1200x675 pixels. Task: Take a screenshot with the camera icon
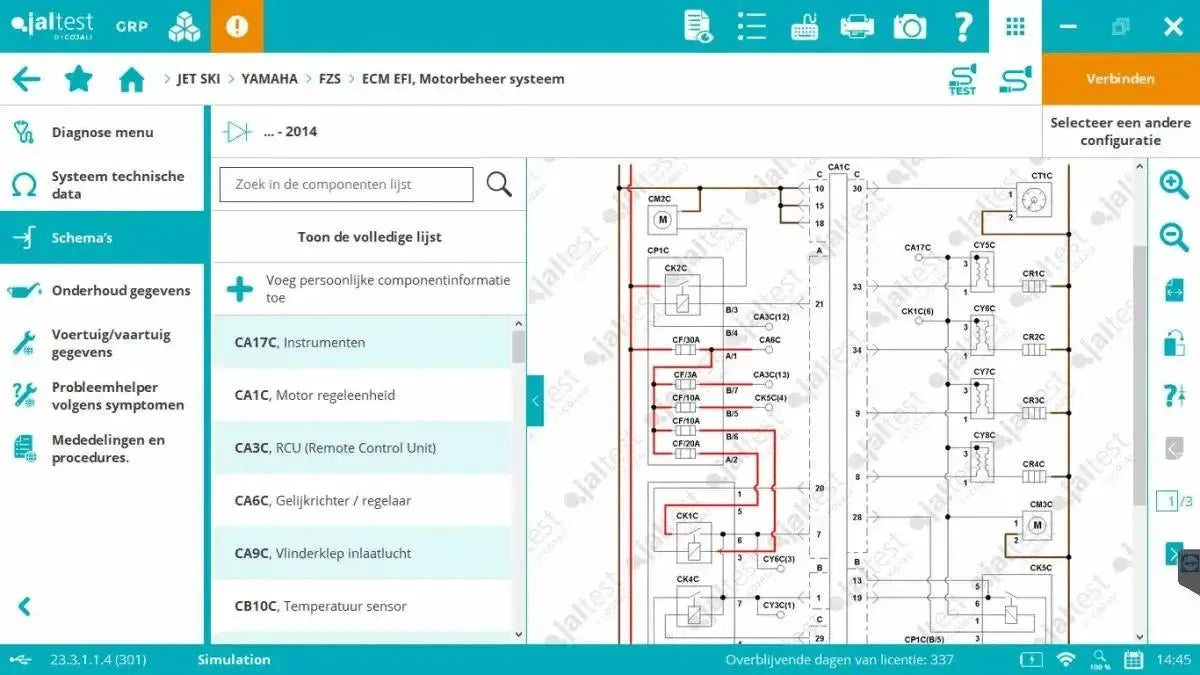coord(910,26)
